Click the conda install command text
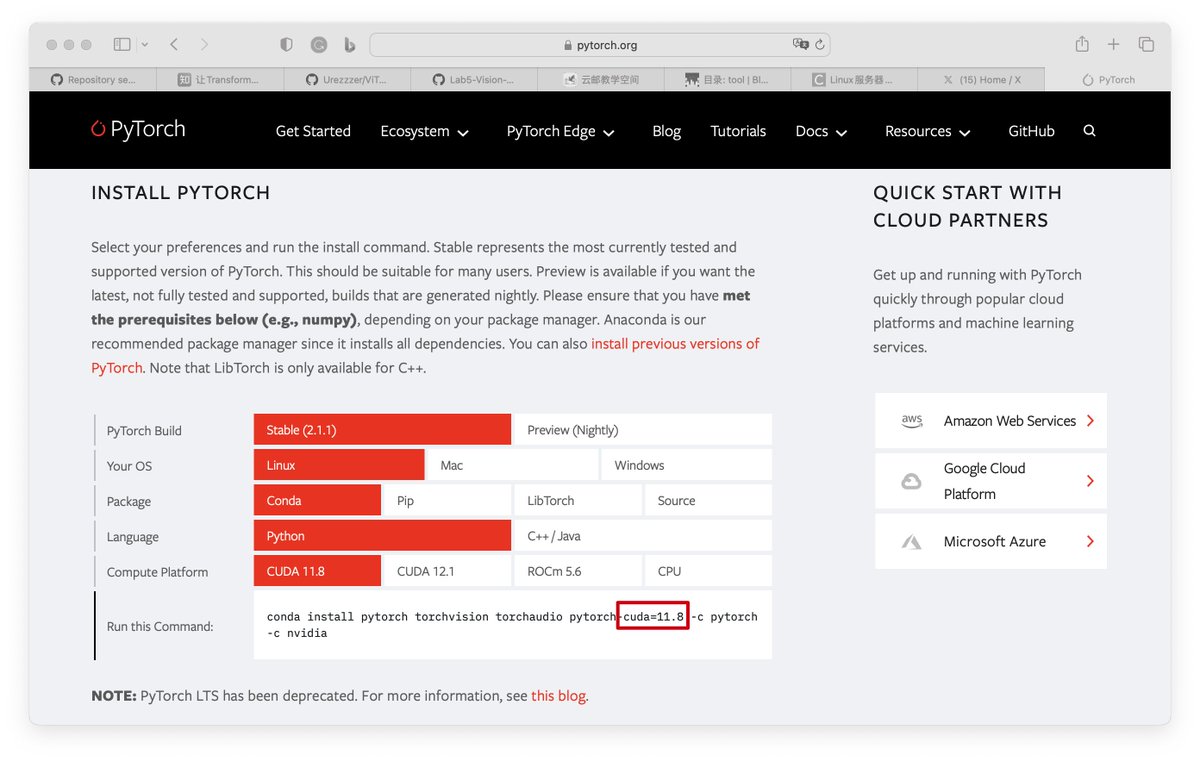 coord(512,625)
